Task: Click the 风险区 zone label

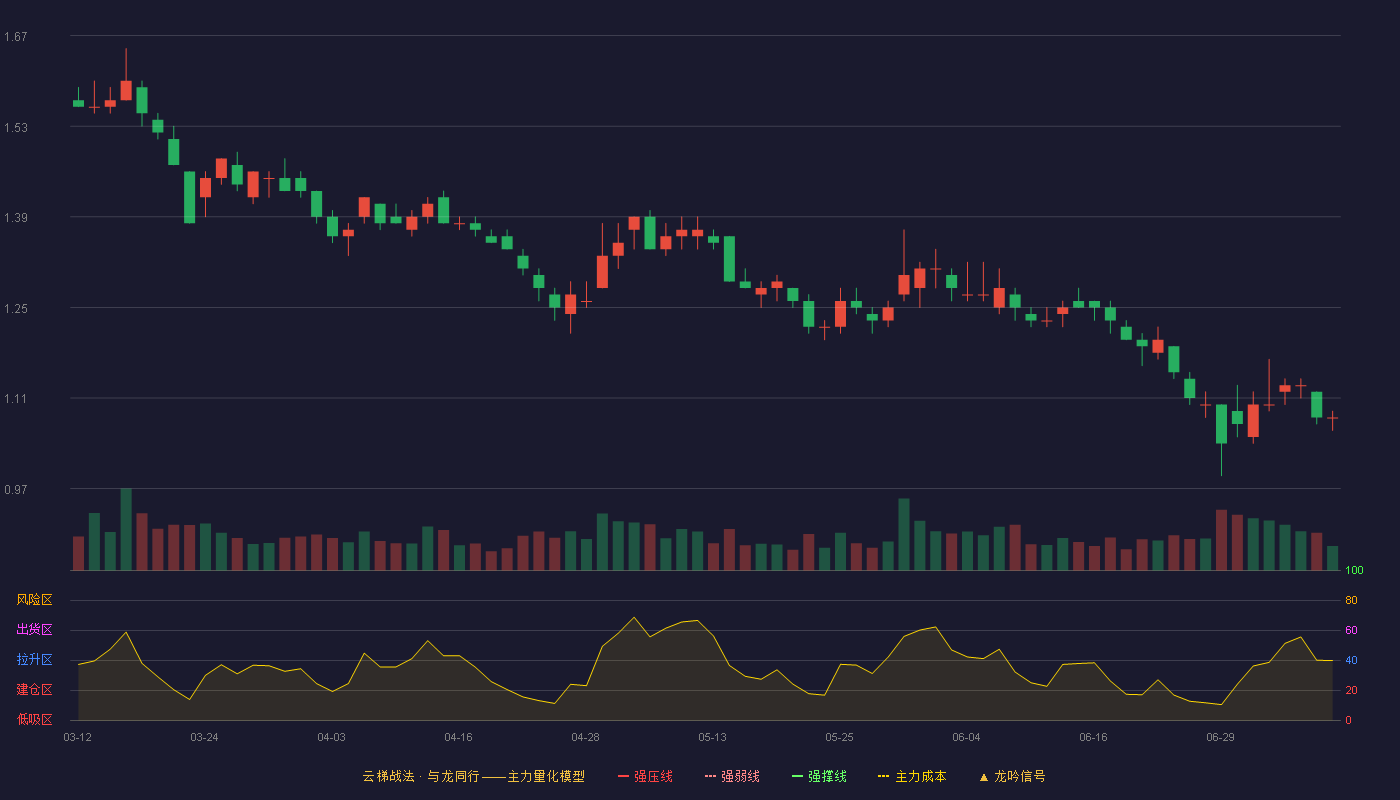Action: [x=34, y=600]
